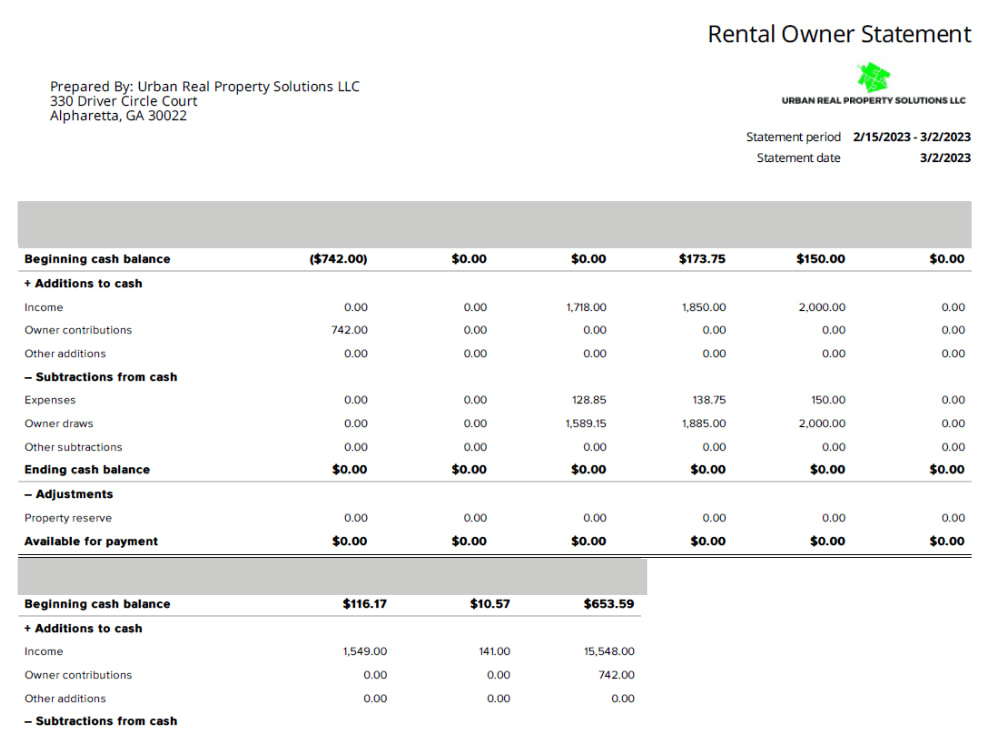Click the income value "1,850.00"
Screen dimensions: 1000x750
point(704,307)
